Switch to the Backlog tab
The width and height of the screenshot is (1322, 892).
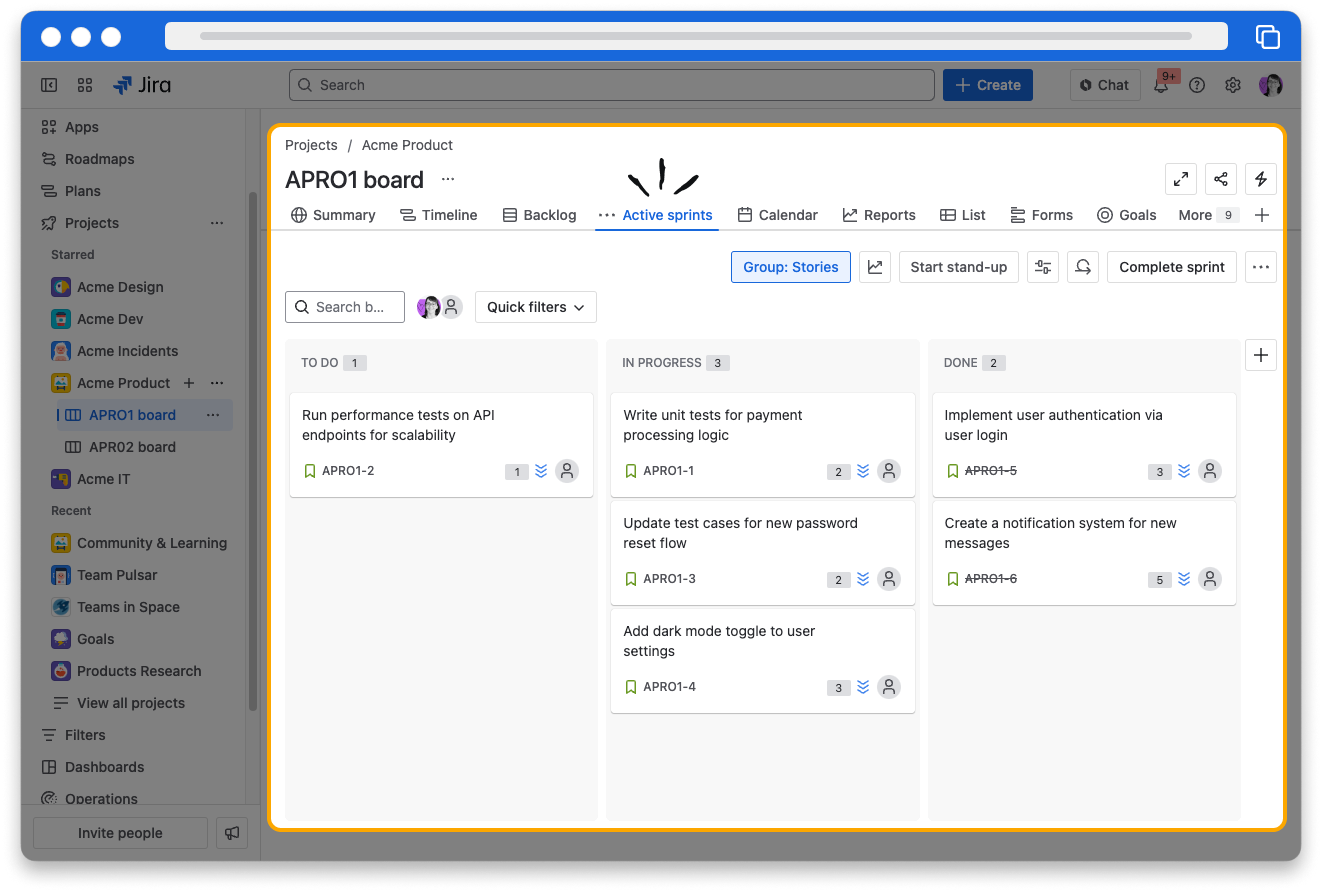point(539,215)
